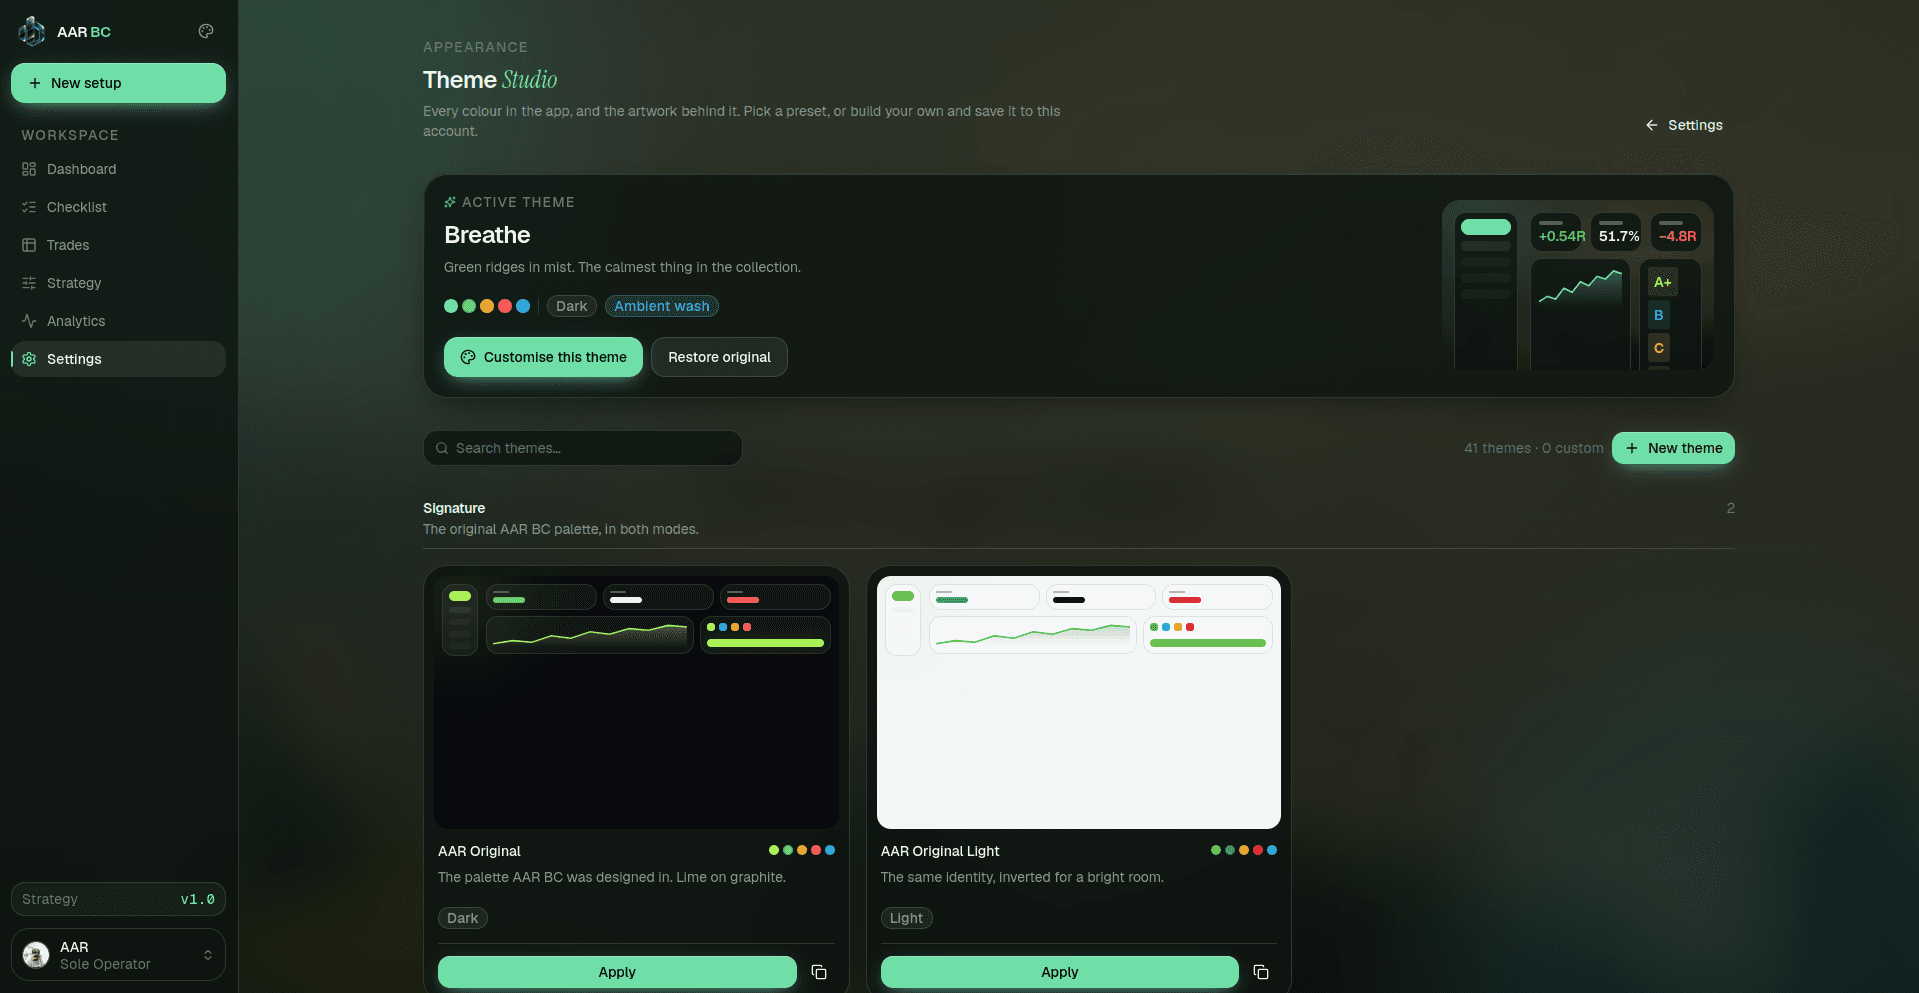Click the Checklist icon in the sidebar
Viewport: 1919px width, 993px height.
coord(29,207)
